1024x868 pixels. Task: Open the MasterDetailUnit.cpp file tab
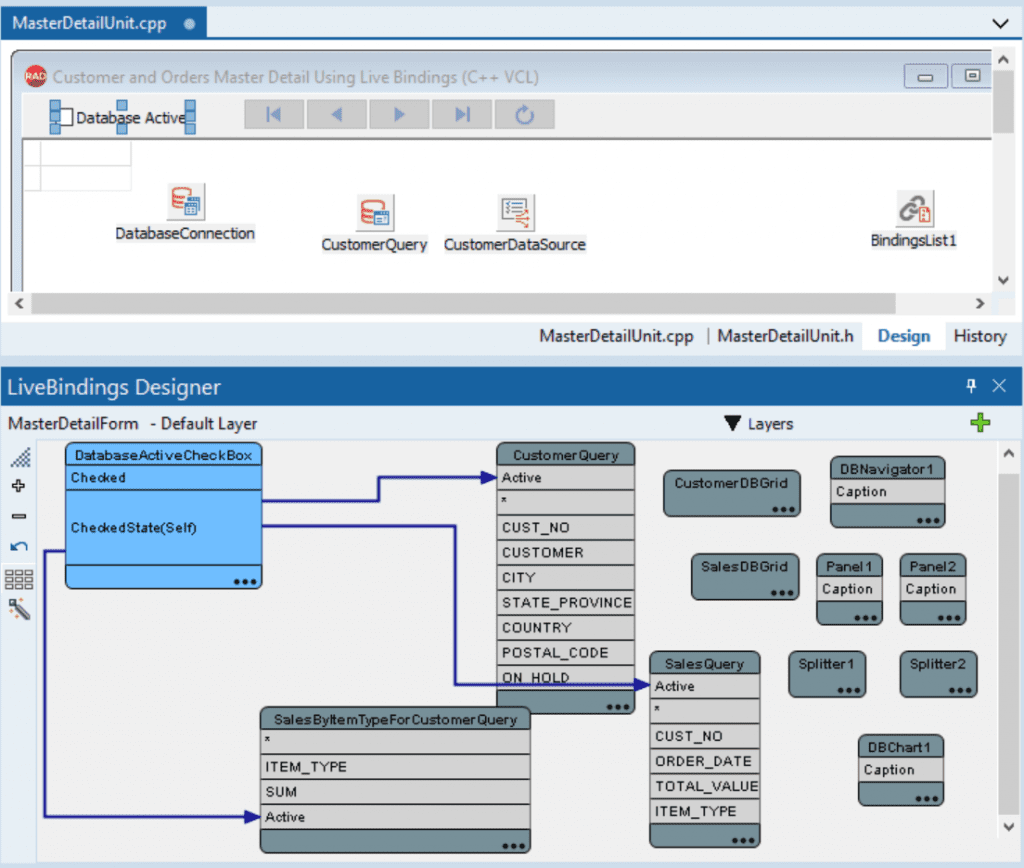104,24
